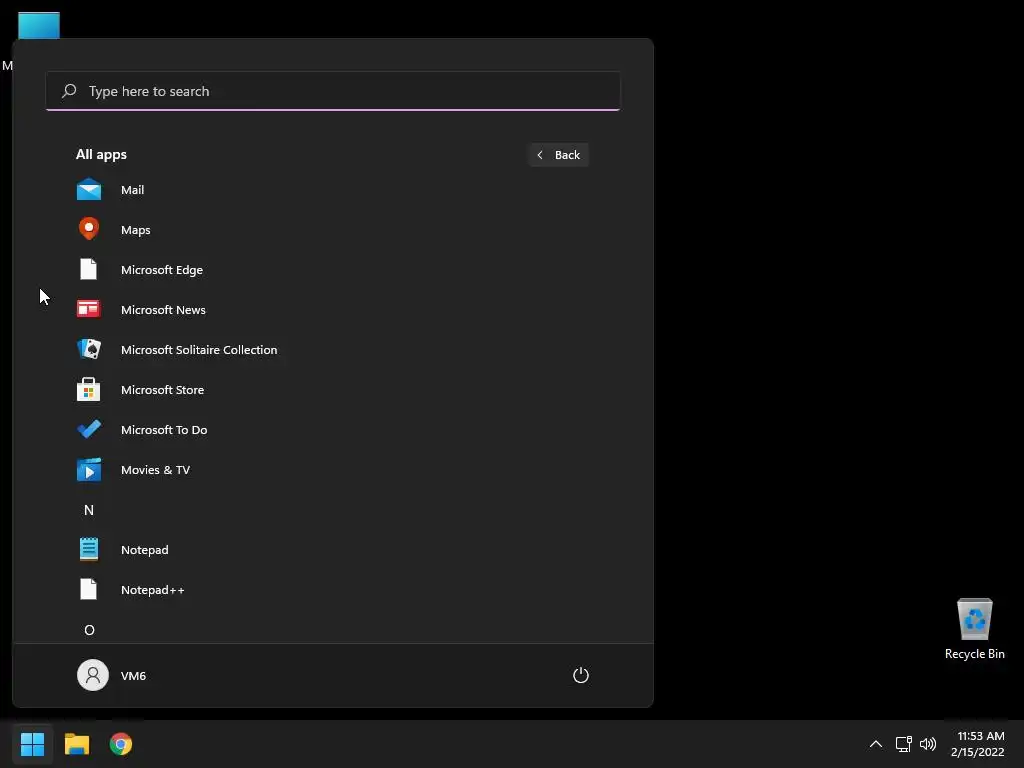Image resolution: width=1024 pixels, height=768 pixels.
Task: Show hidden system tray icons chevron
Action: click(x=876, y=744)
